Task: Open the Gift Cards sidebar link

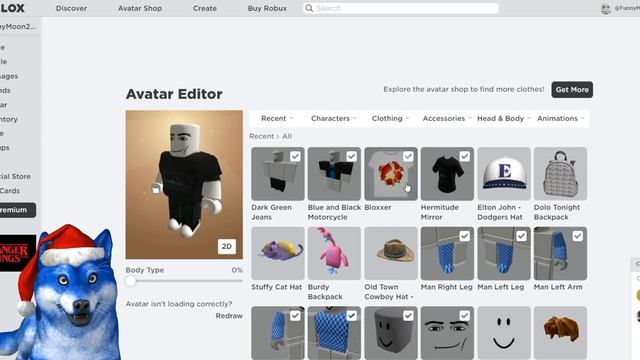Action: coord(10,191)
